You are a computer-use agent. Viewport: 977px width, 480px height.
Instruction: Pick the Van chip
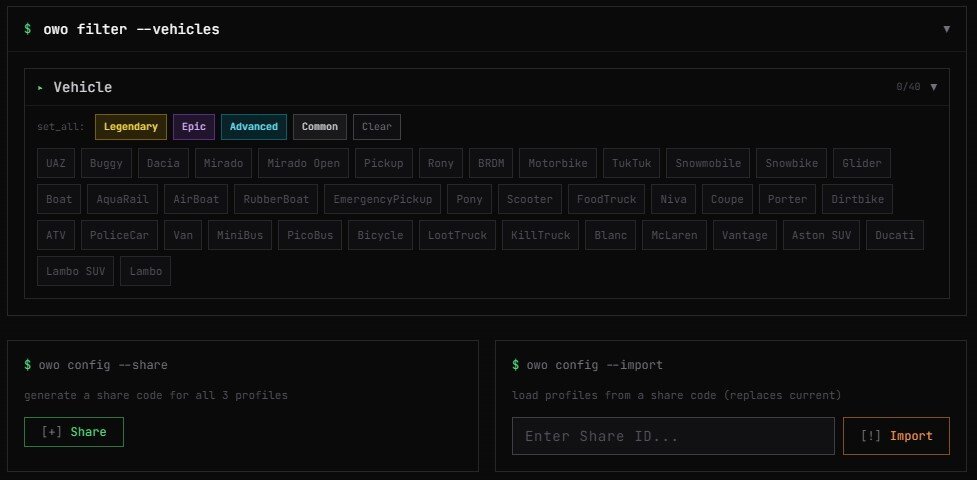pyautogui.click(x=183, y=235)
